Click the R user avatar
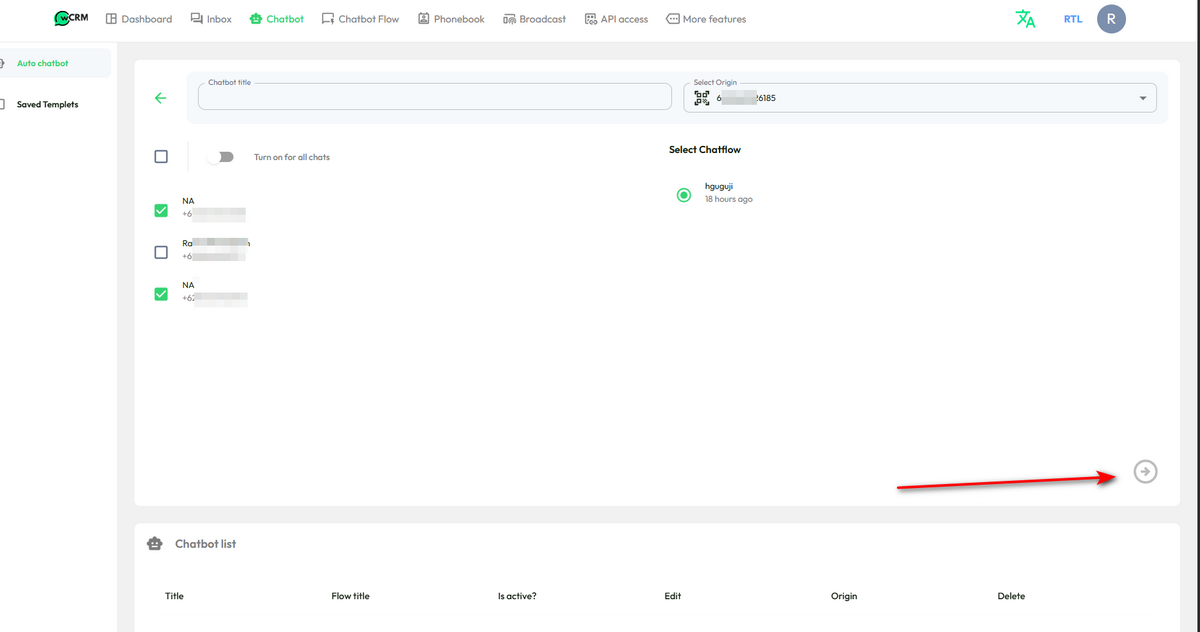This screenshot has height=632, width=1200. pyautogui.click(x=1111, y=19)
